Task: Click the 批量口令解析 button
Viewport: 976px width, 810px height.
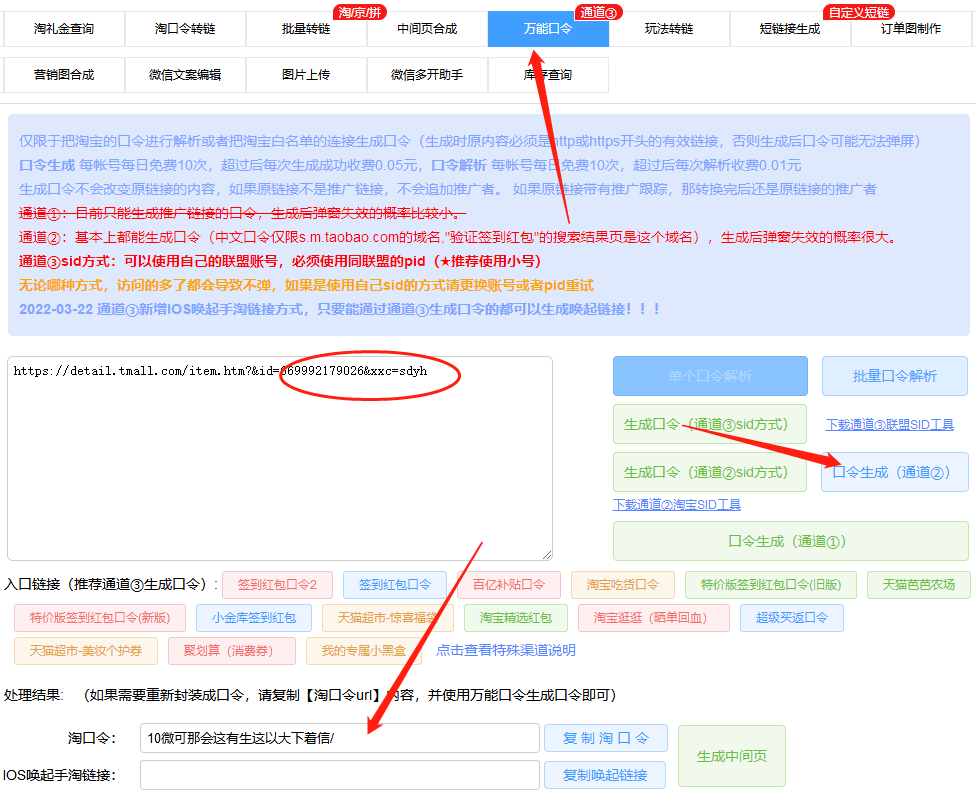Action: click(894, 376)
